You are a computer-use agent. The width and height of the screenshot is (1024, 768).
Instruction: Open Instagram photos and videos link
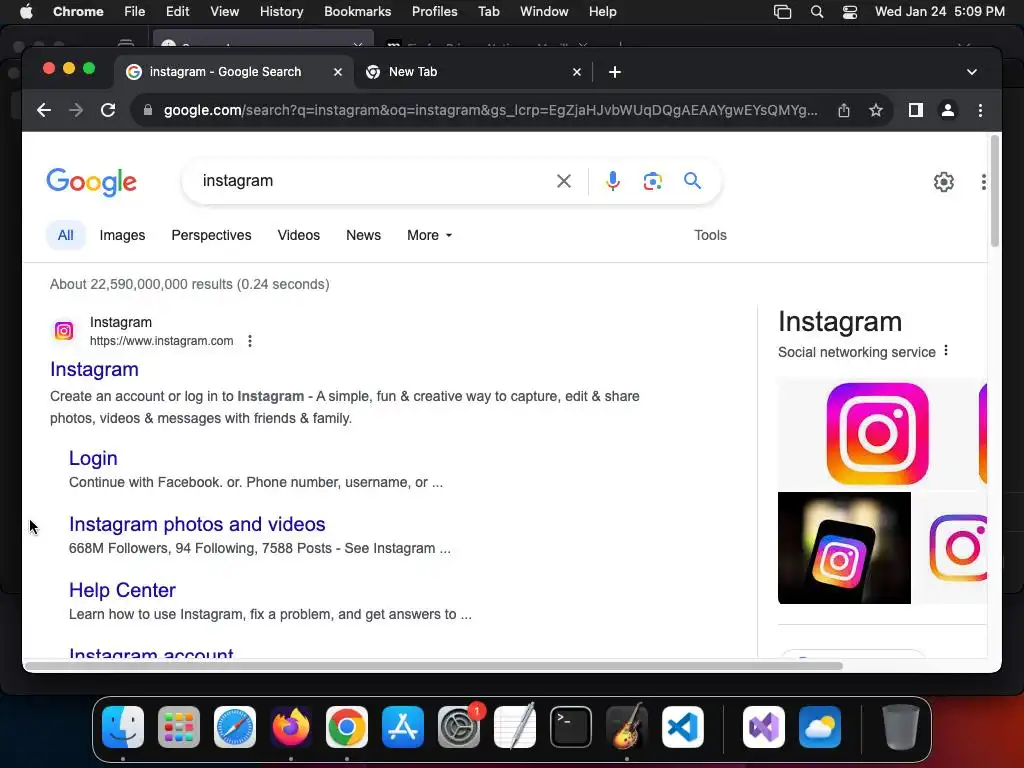pos(197,524)
